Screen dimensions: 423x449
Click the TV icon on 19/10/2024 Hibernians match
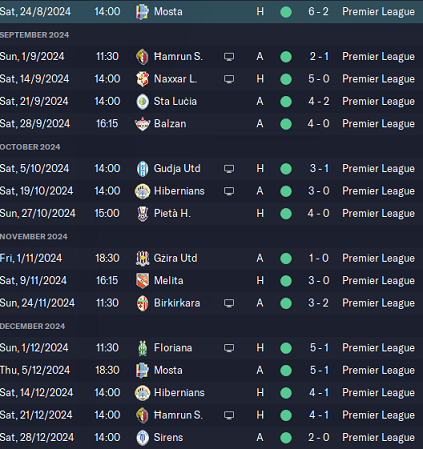point(229,191)
